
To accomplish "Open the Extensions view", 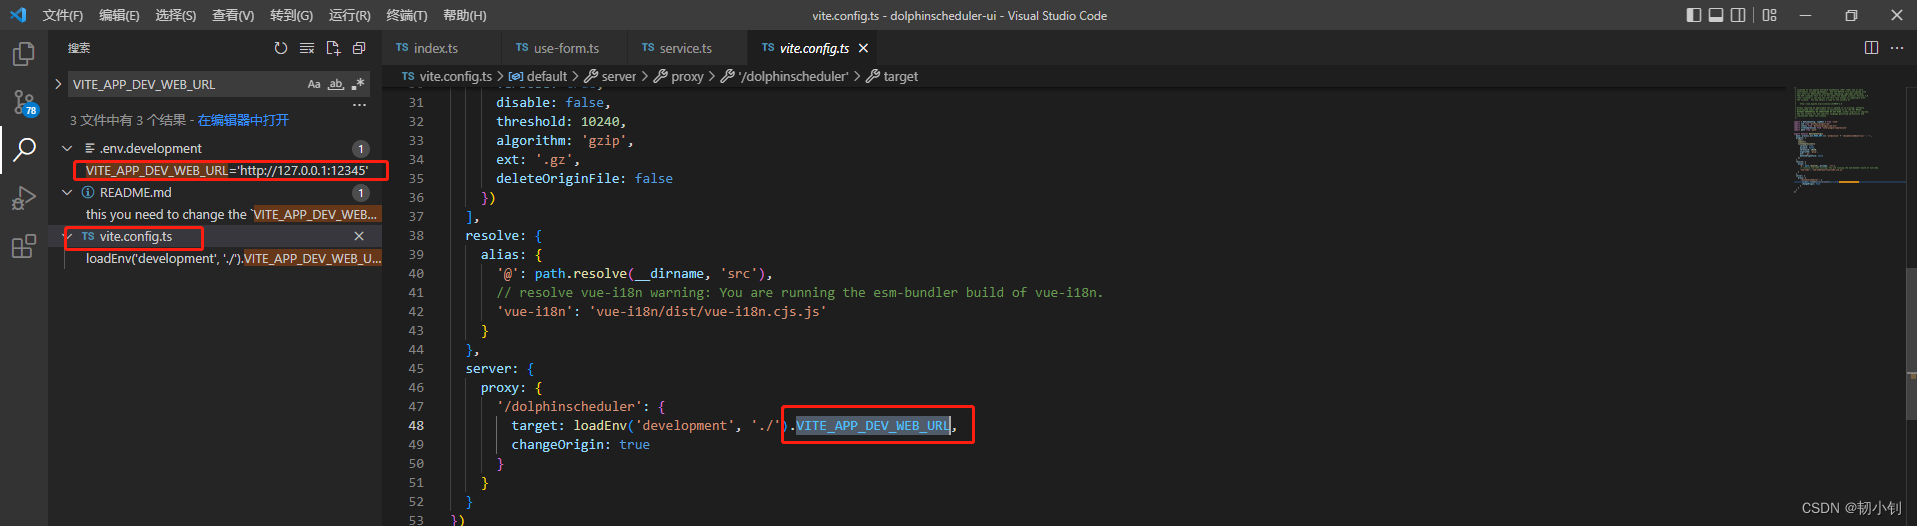I will [24, 246].
